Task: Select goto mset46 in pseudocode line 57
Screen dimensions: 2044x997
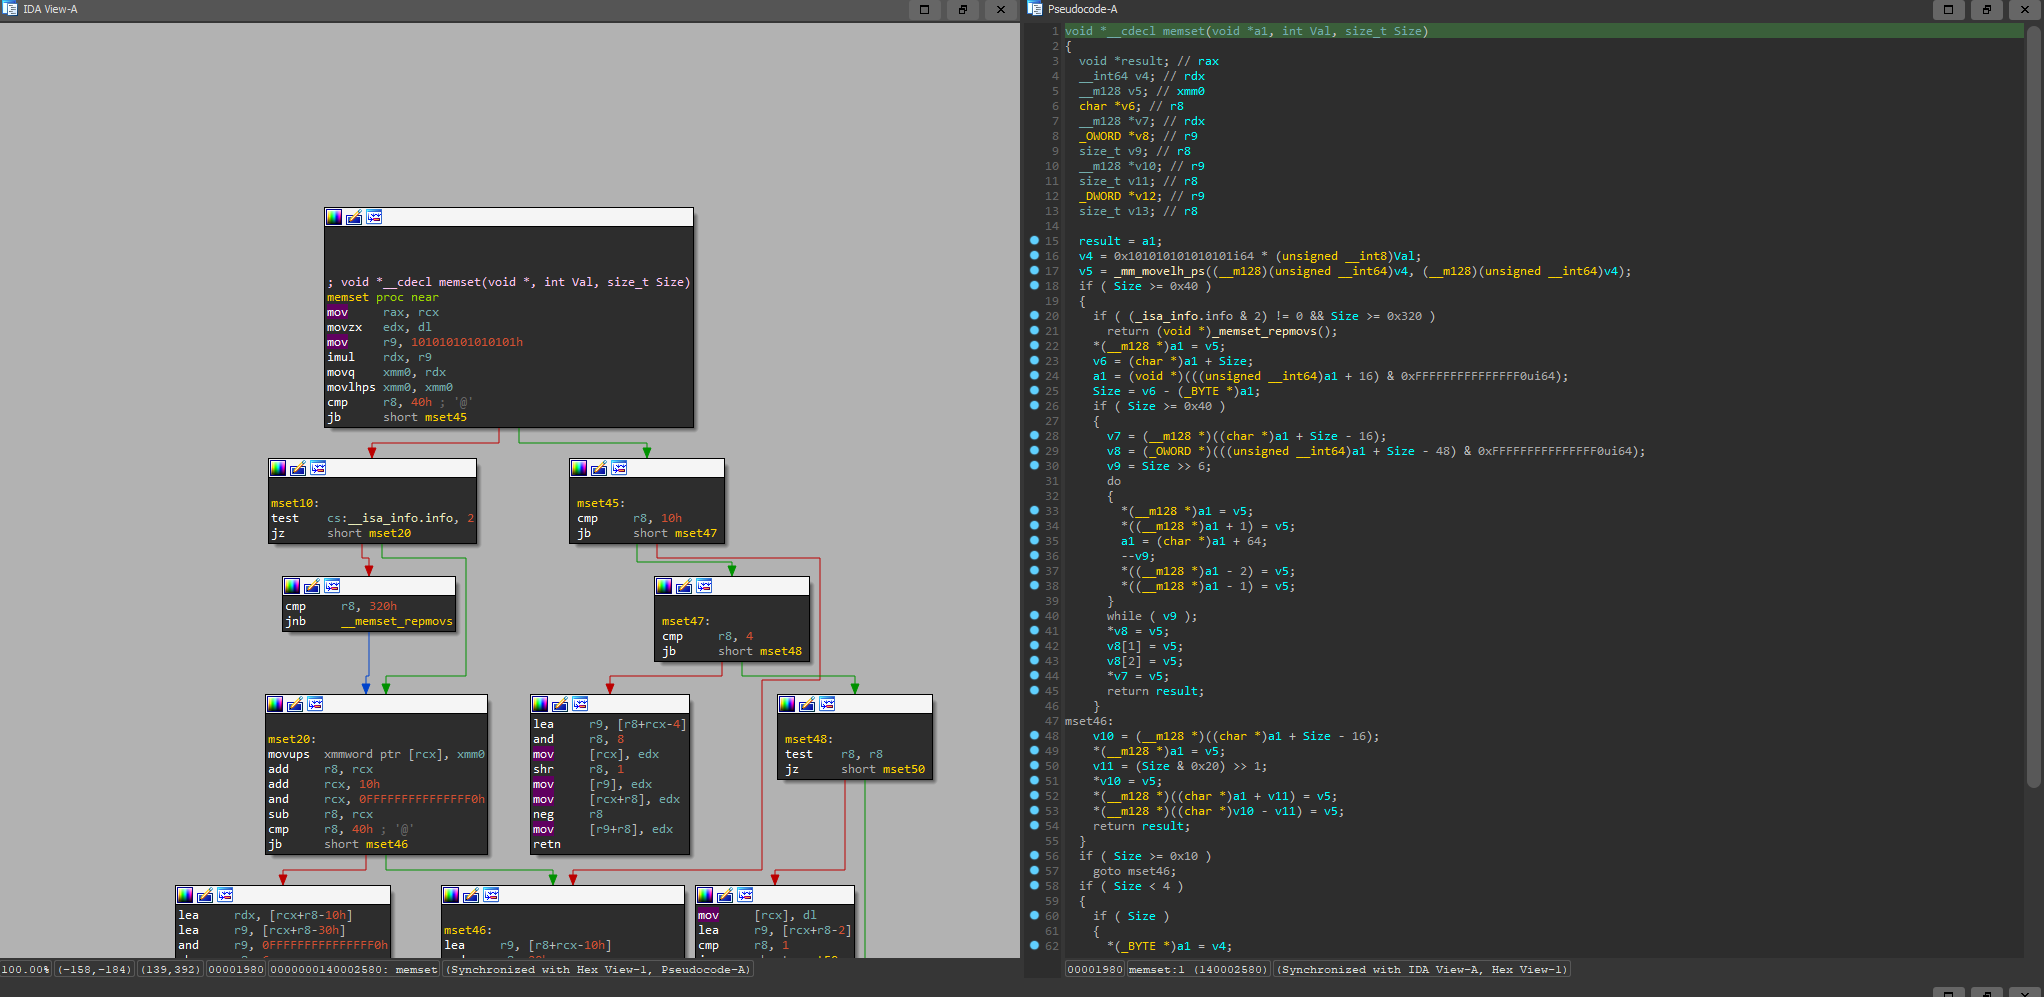Action: 1134,871
